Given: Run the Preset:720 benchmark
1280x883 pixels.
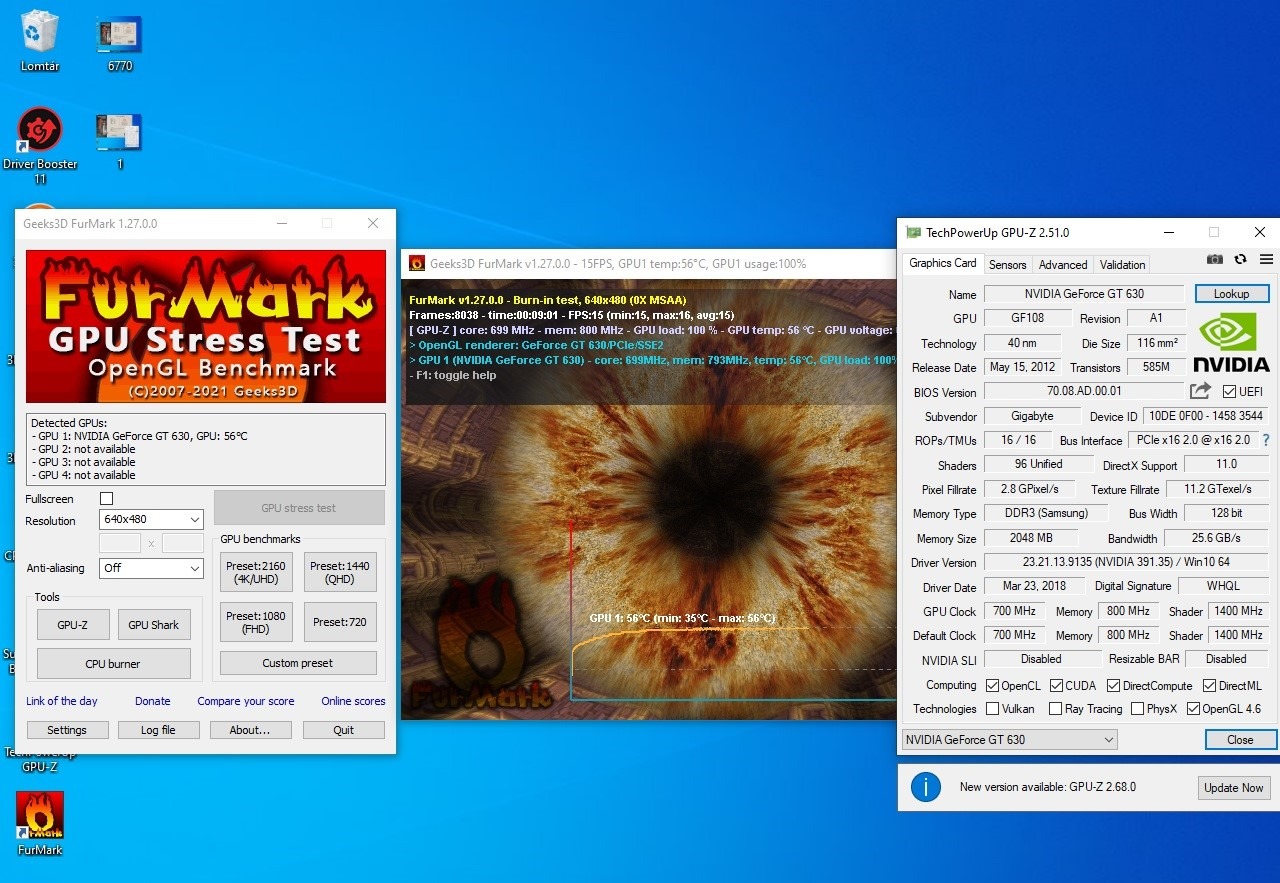Looking at the screenshot, I should pyautogui.click(x=340, y=622).
